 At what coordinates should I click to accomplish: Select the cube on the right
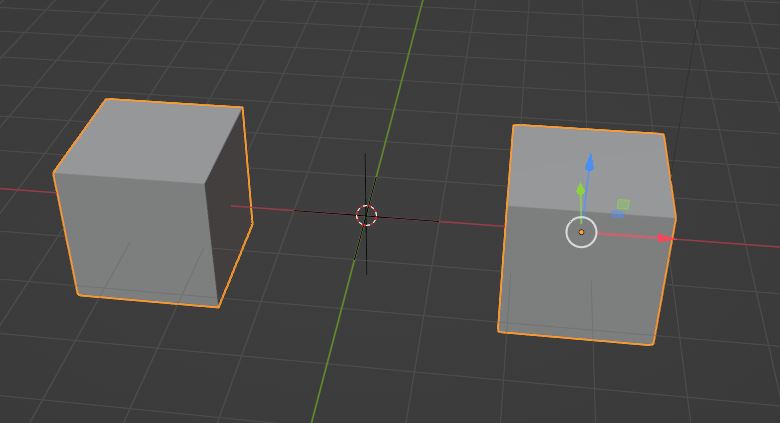(586, 234)
